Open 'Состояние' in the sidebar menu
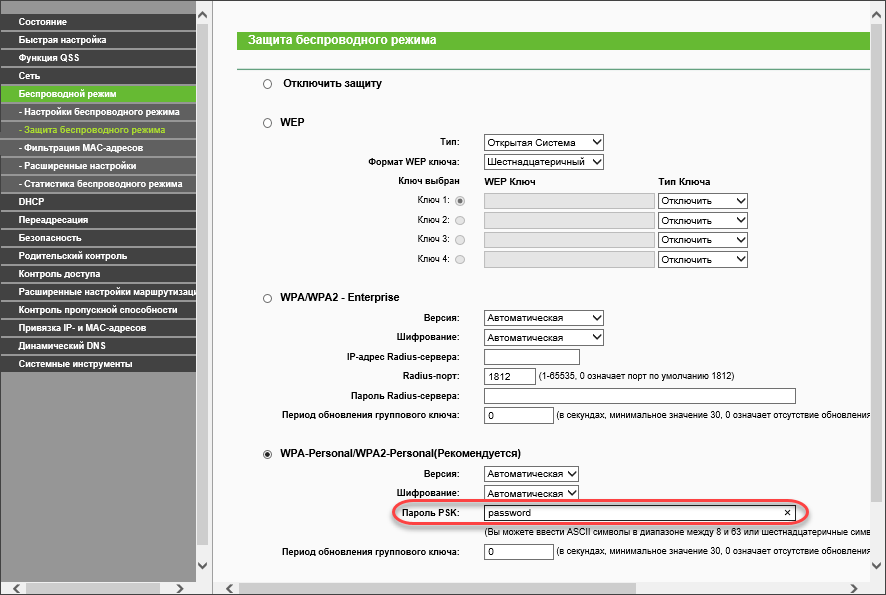The width and height of the screenshot is (886, 595). coord(98,21)
